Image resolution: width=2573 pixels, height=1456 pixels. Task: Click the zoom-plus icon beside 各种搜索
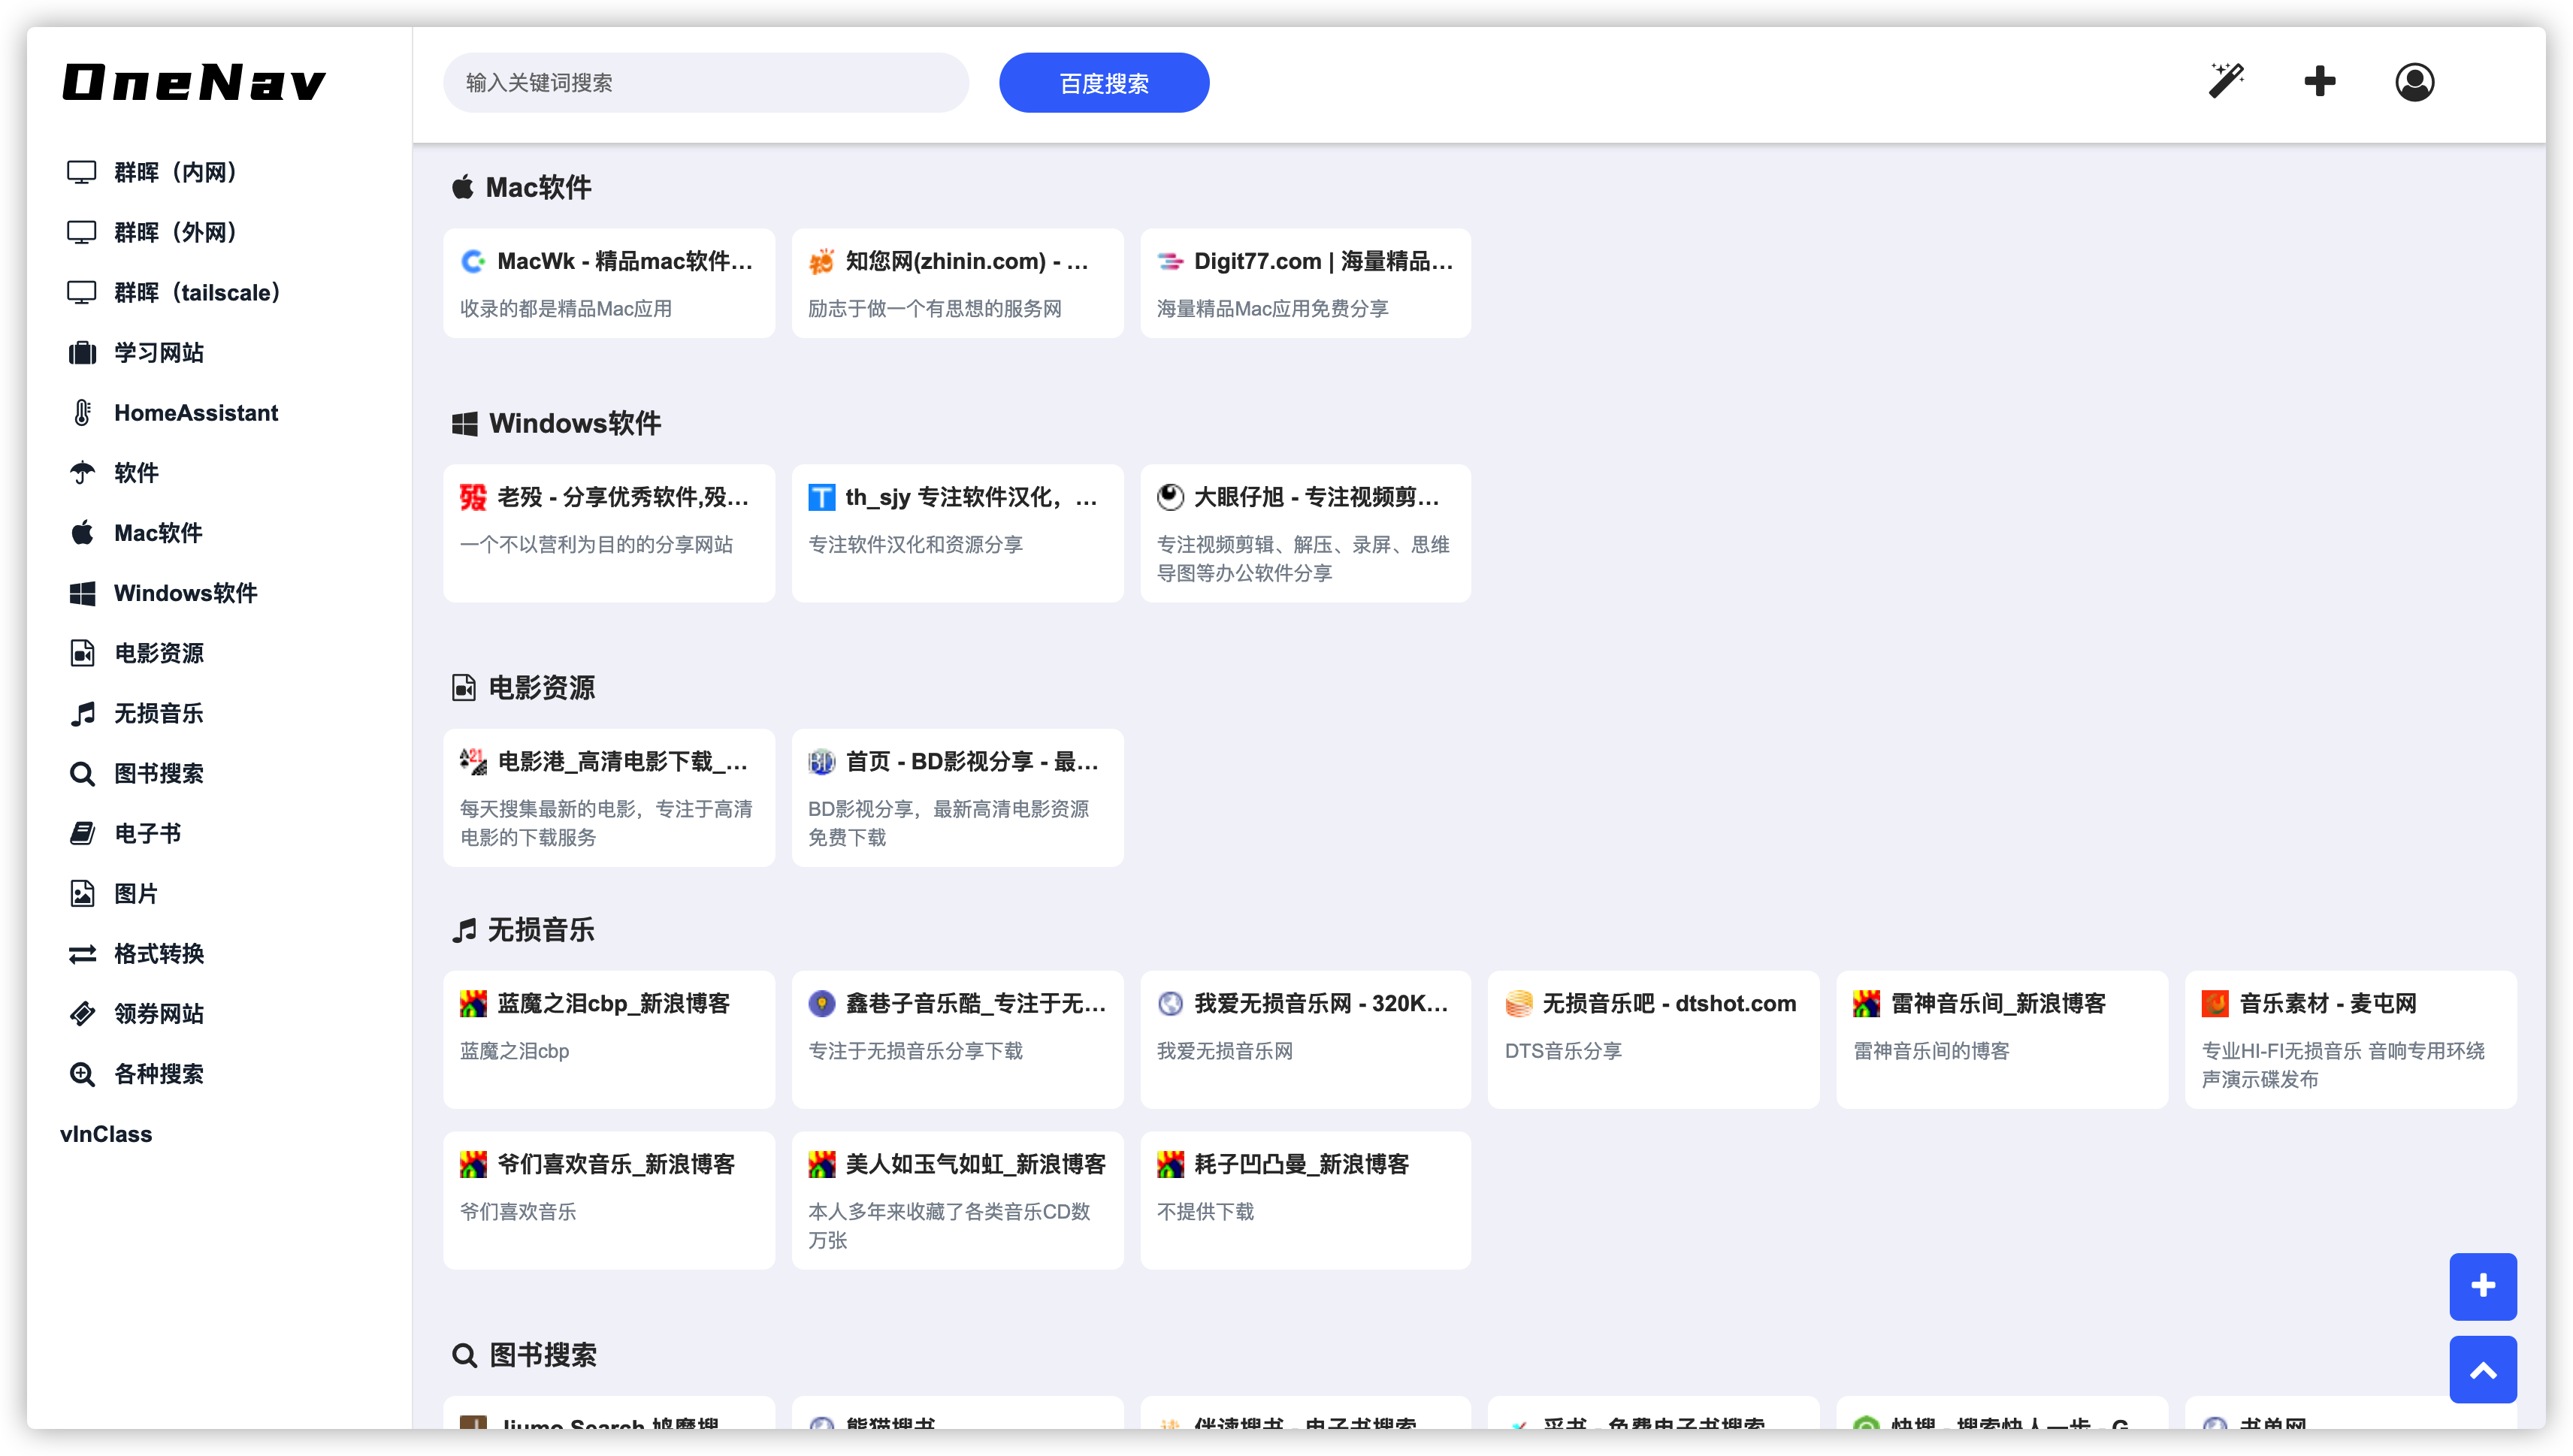coord(82,1074)
